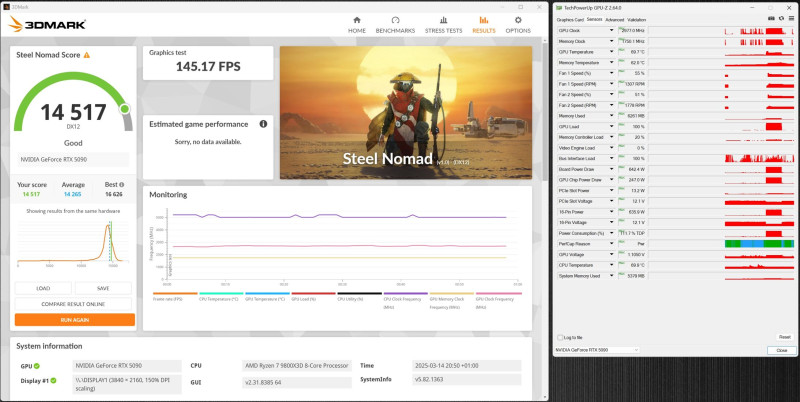Screen dimensions: 800x402
Task: Click the Close button in GPU-Z
Action: tap(782, 350)
